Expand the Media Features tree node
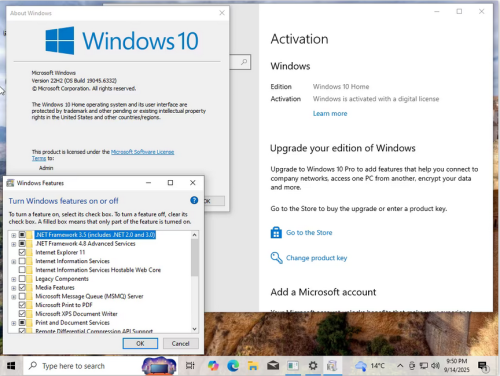The image size is (500, 376). [x=13, y=288]
